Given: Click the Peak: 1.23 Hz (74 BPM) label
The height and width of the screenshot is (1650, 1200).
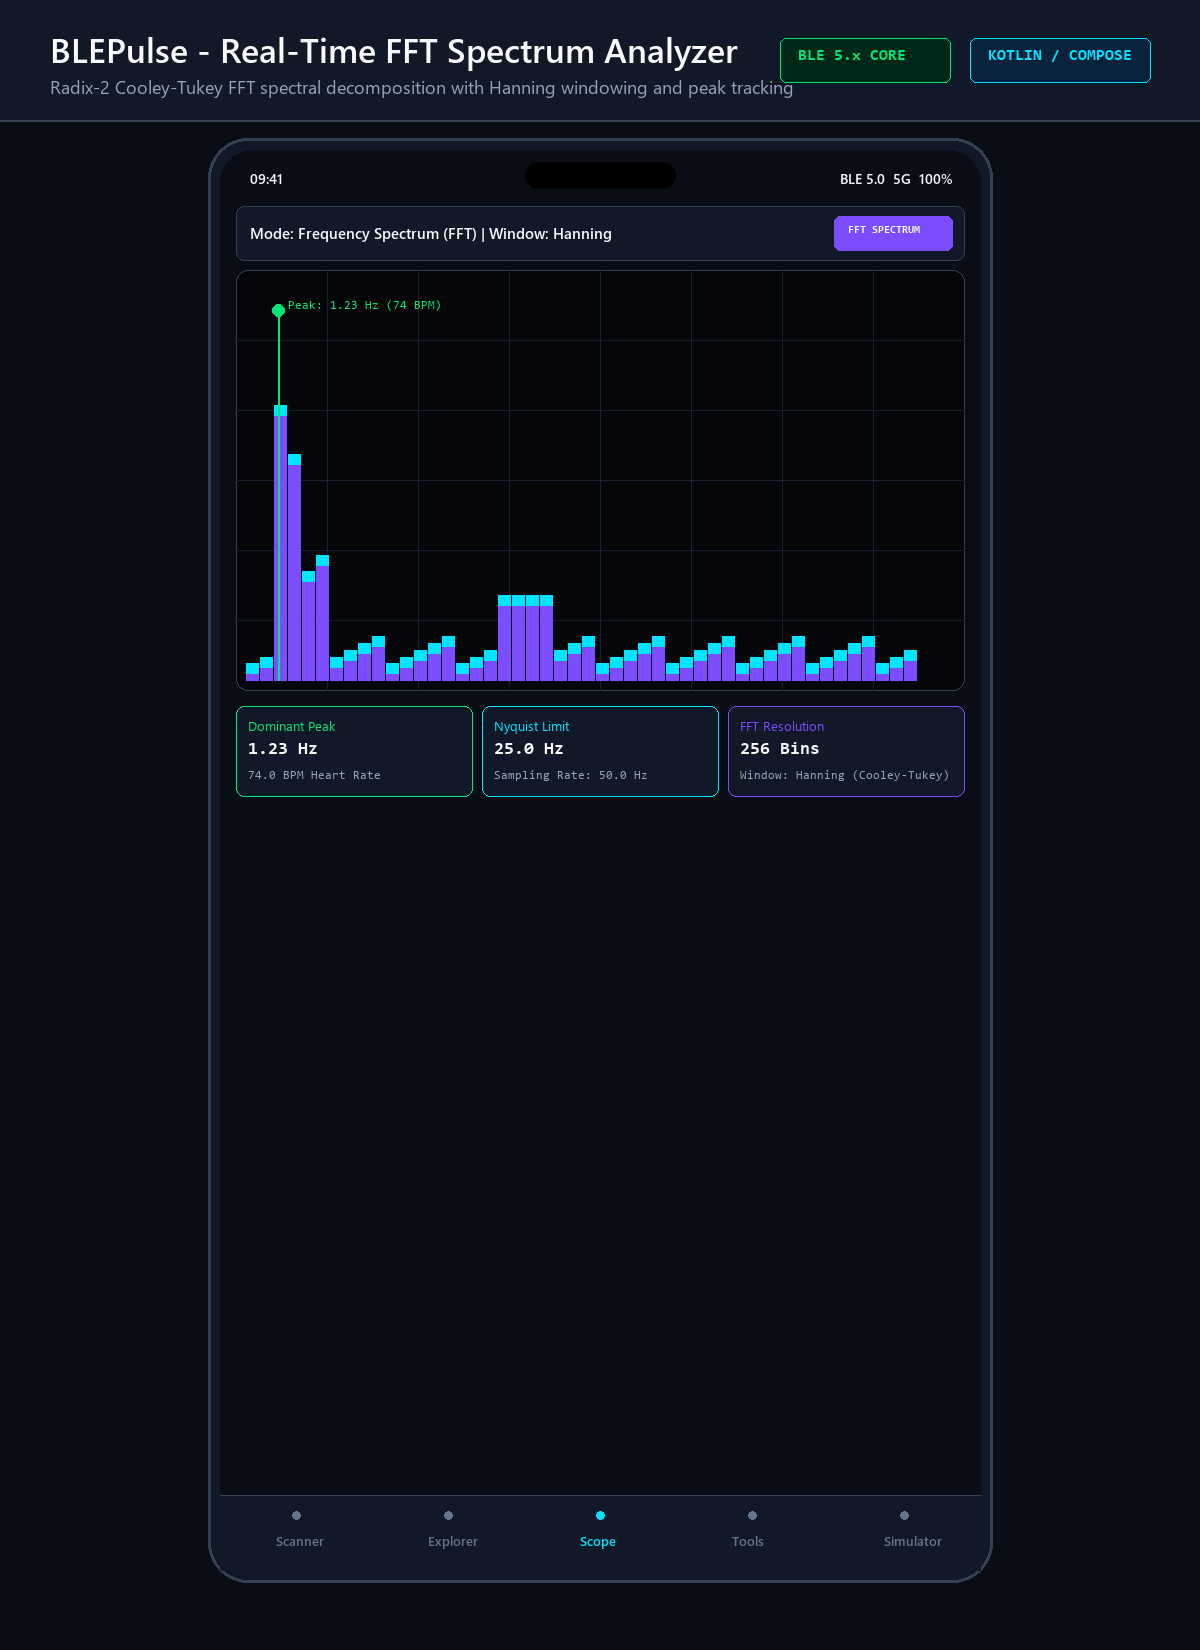Looking at the screenshot, I should click(364, 305).
